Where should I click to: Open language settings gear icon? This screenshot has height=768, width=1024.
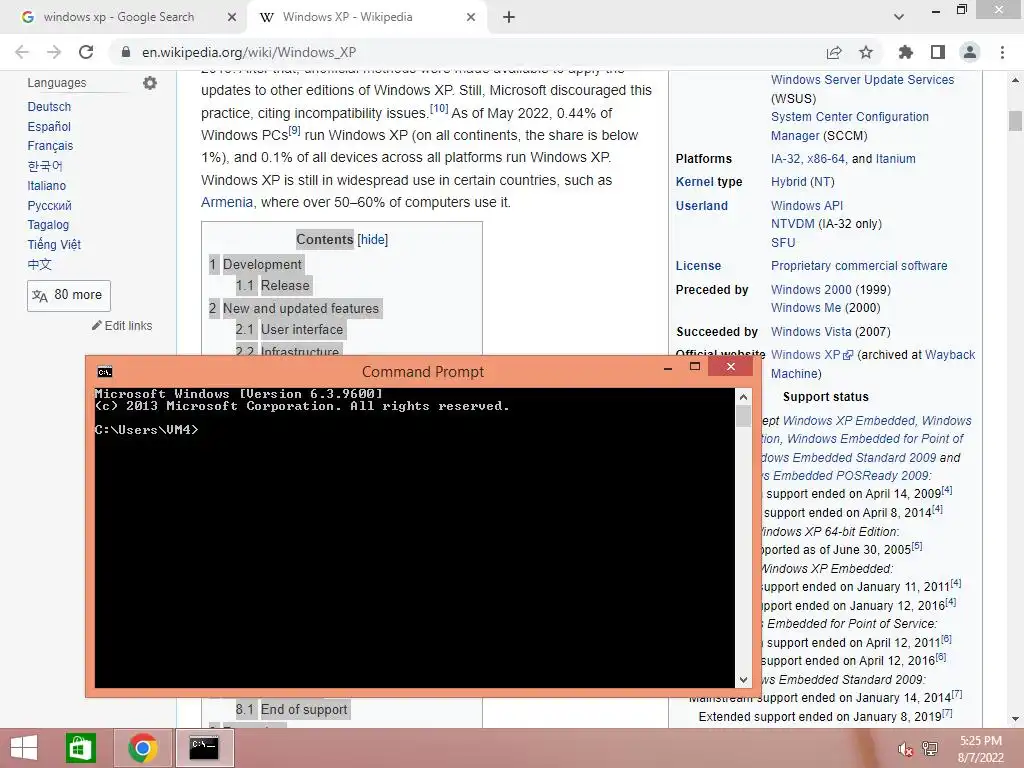click(x=150, y=83)
